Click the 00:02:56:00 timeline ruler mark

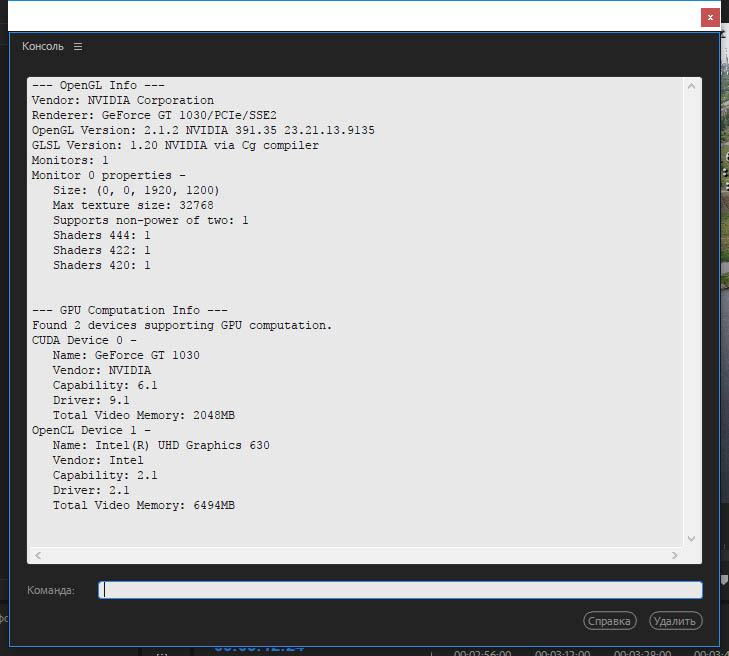tap(483, 653)
